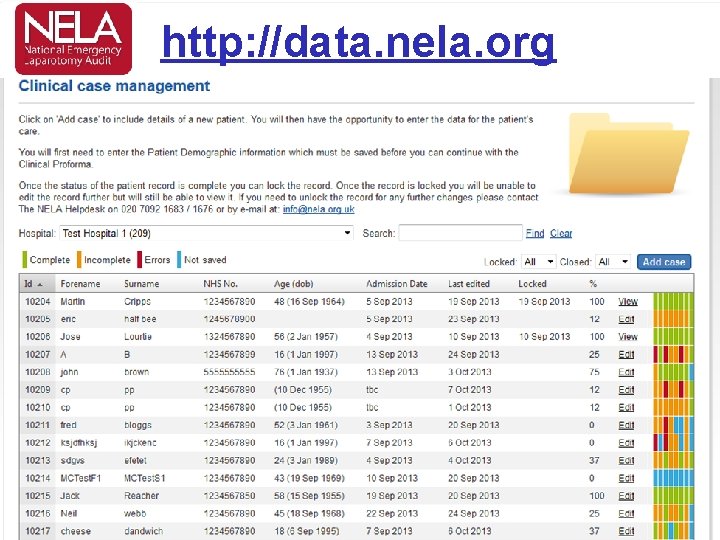This screenshot has height=540, width=720.
Task: Click Edit for case 10210
Action: [626, 407]
